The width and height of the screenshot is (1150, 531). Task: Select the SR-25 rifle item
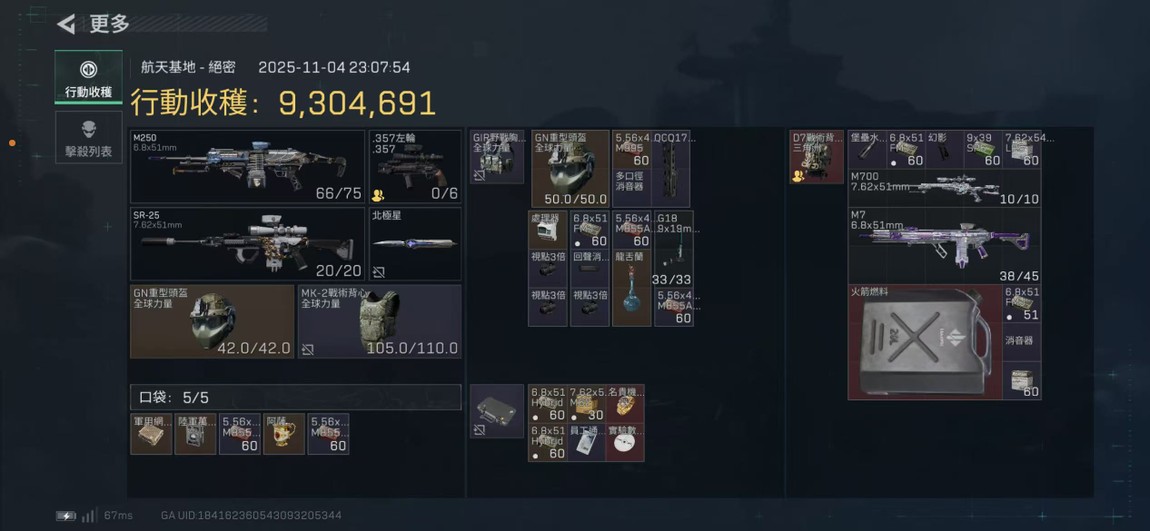tap(247, 243)
